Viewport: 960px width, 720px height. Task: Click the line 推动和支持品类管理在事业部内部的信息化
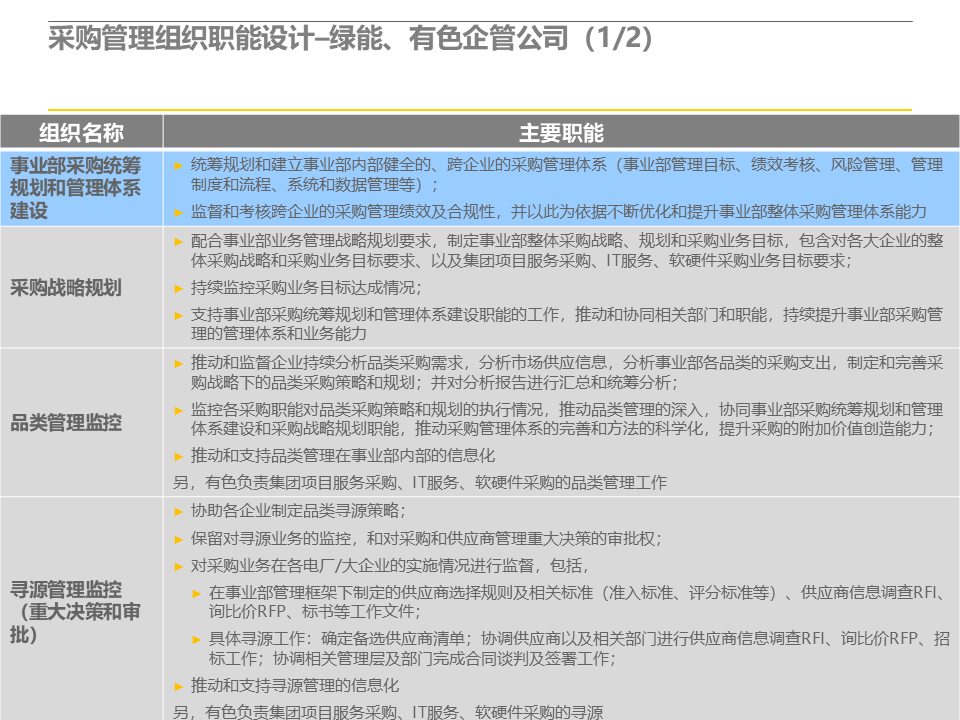(343, 456)
